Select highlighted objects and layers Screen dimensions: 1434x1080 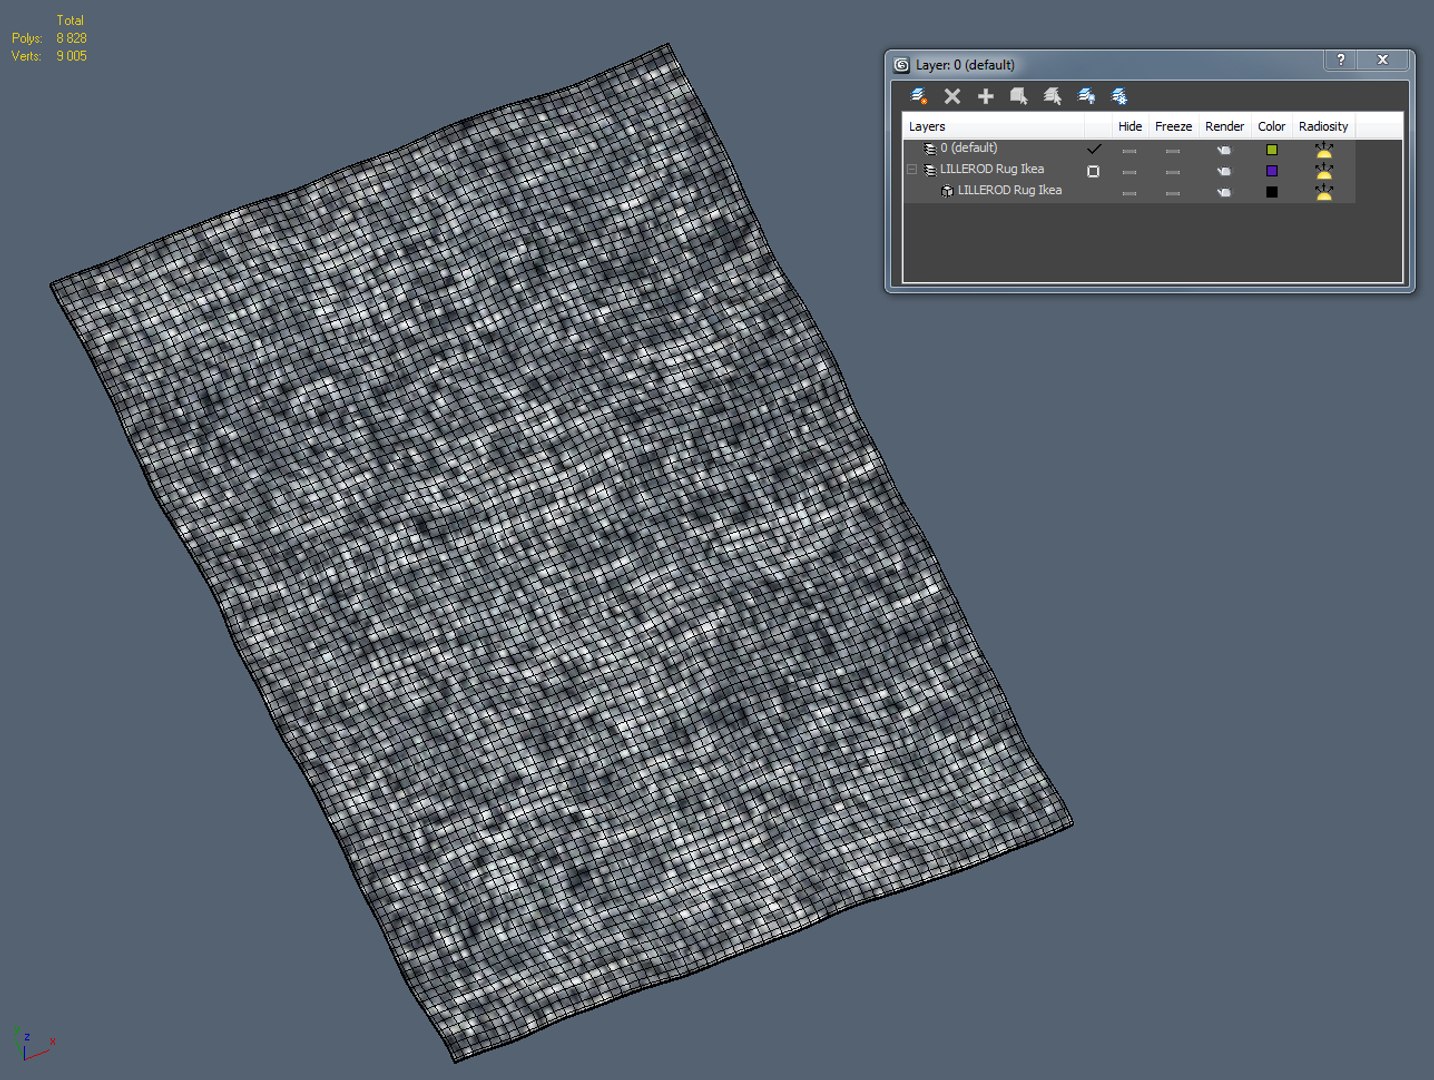pos(1019,96)
